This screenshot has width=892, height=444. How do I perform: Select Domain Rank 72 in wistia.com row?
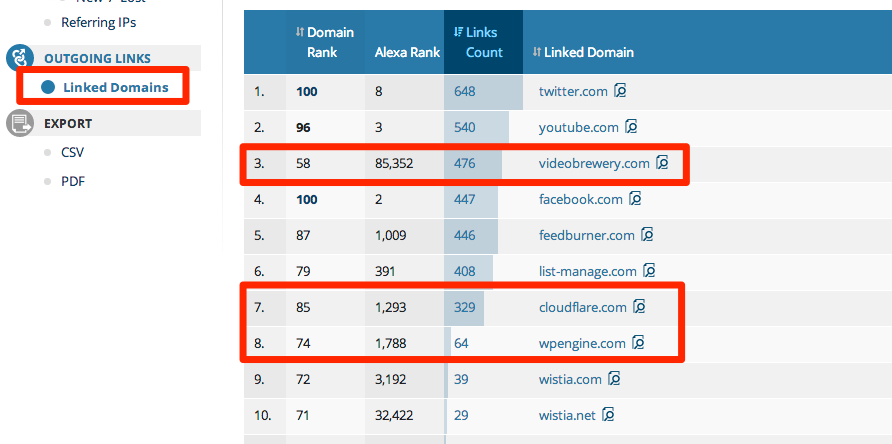pyautogui.click(x=303, y=379)
